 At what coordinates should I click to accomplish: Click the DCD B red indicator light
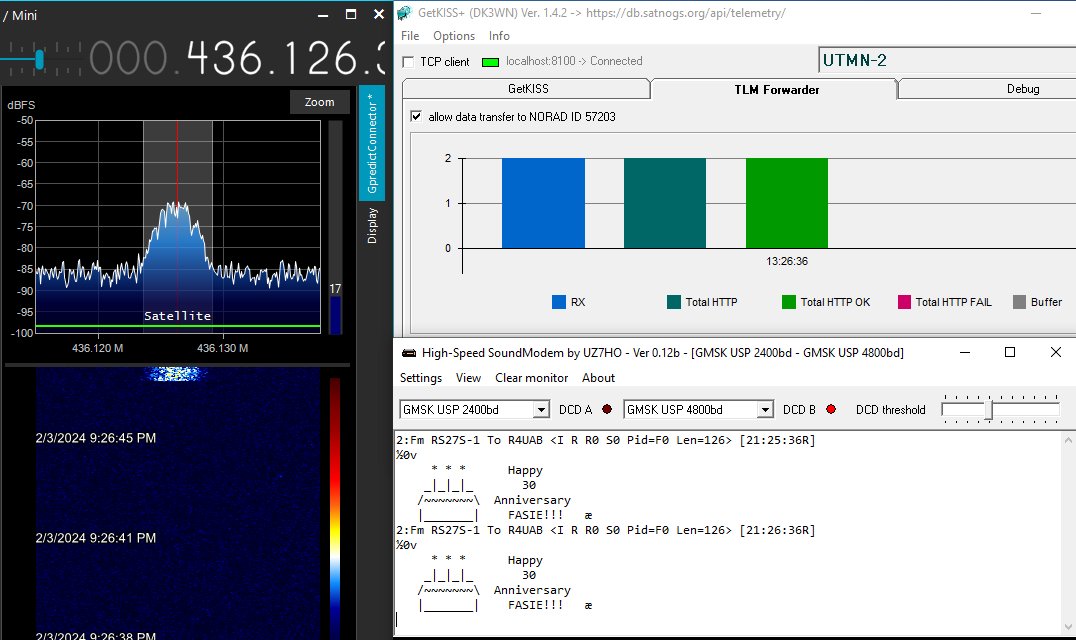point(831,410)
